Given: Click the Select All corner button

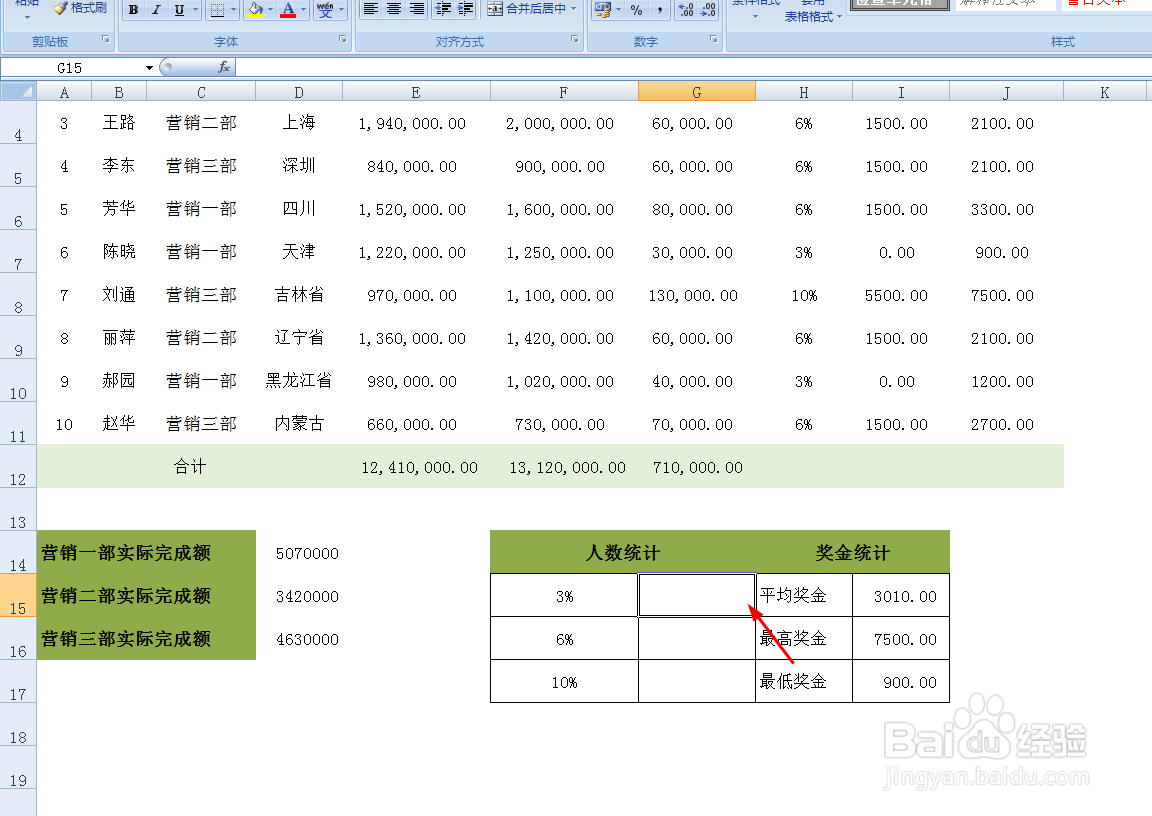Looking at the screenshot, I should (x=18, y=92).
